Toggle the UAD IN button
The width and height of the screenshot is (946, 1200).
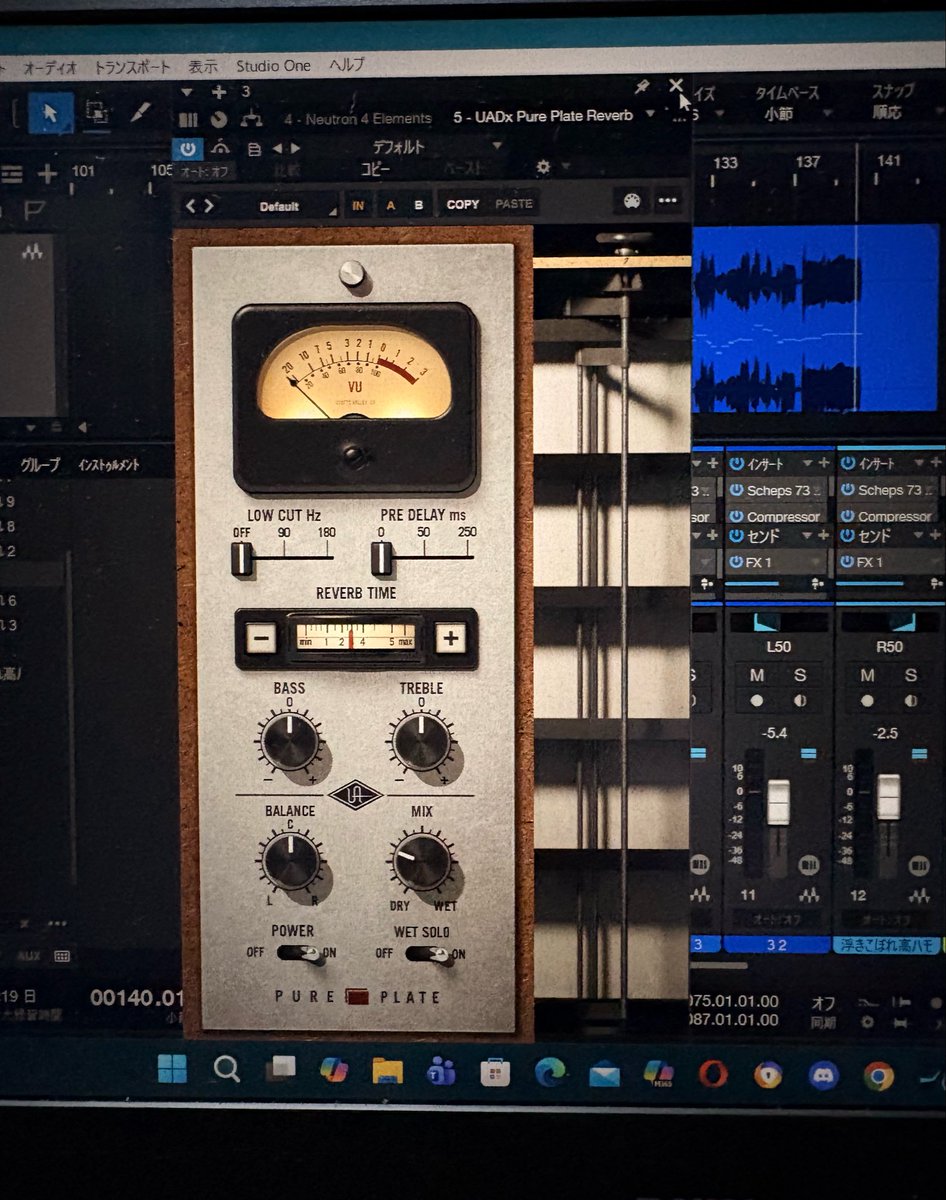point(357,205)
